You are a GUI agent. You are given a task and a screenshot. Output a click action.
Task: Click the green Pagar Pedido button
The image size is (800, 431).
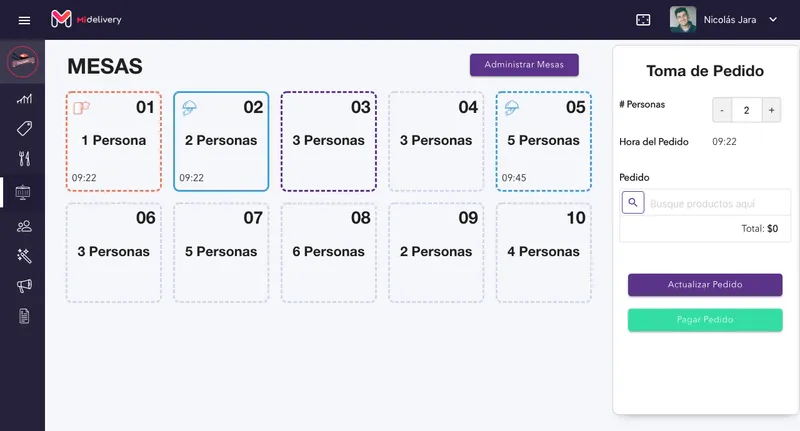pyautogui.click(x=705, y=320)
